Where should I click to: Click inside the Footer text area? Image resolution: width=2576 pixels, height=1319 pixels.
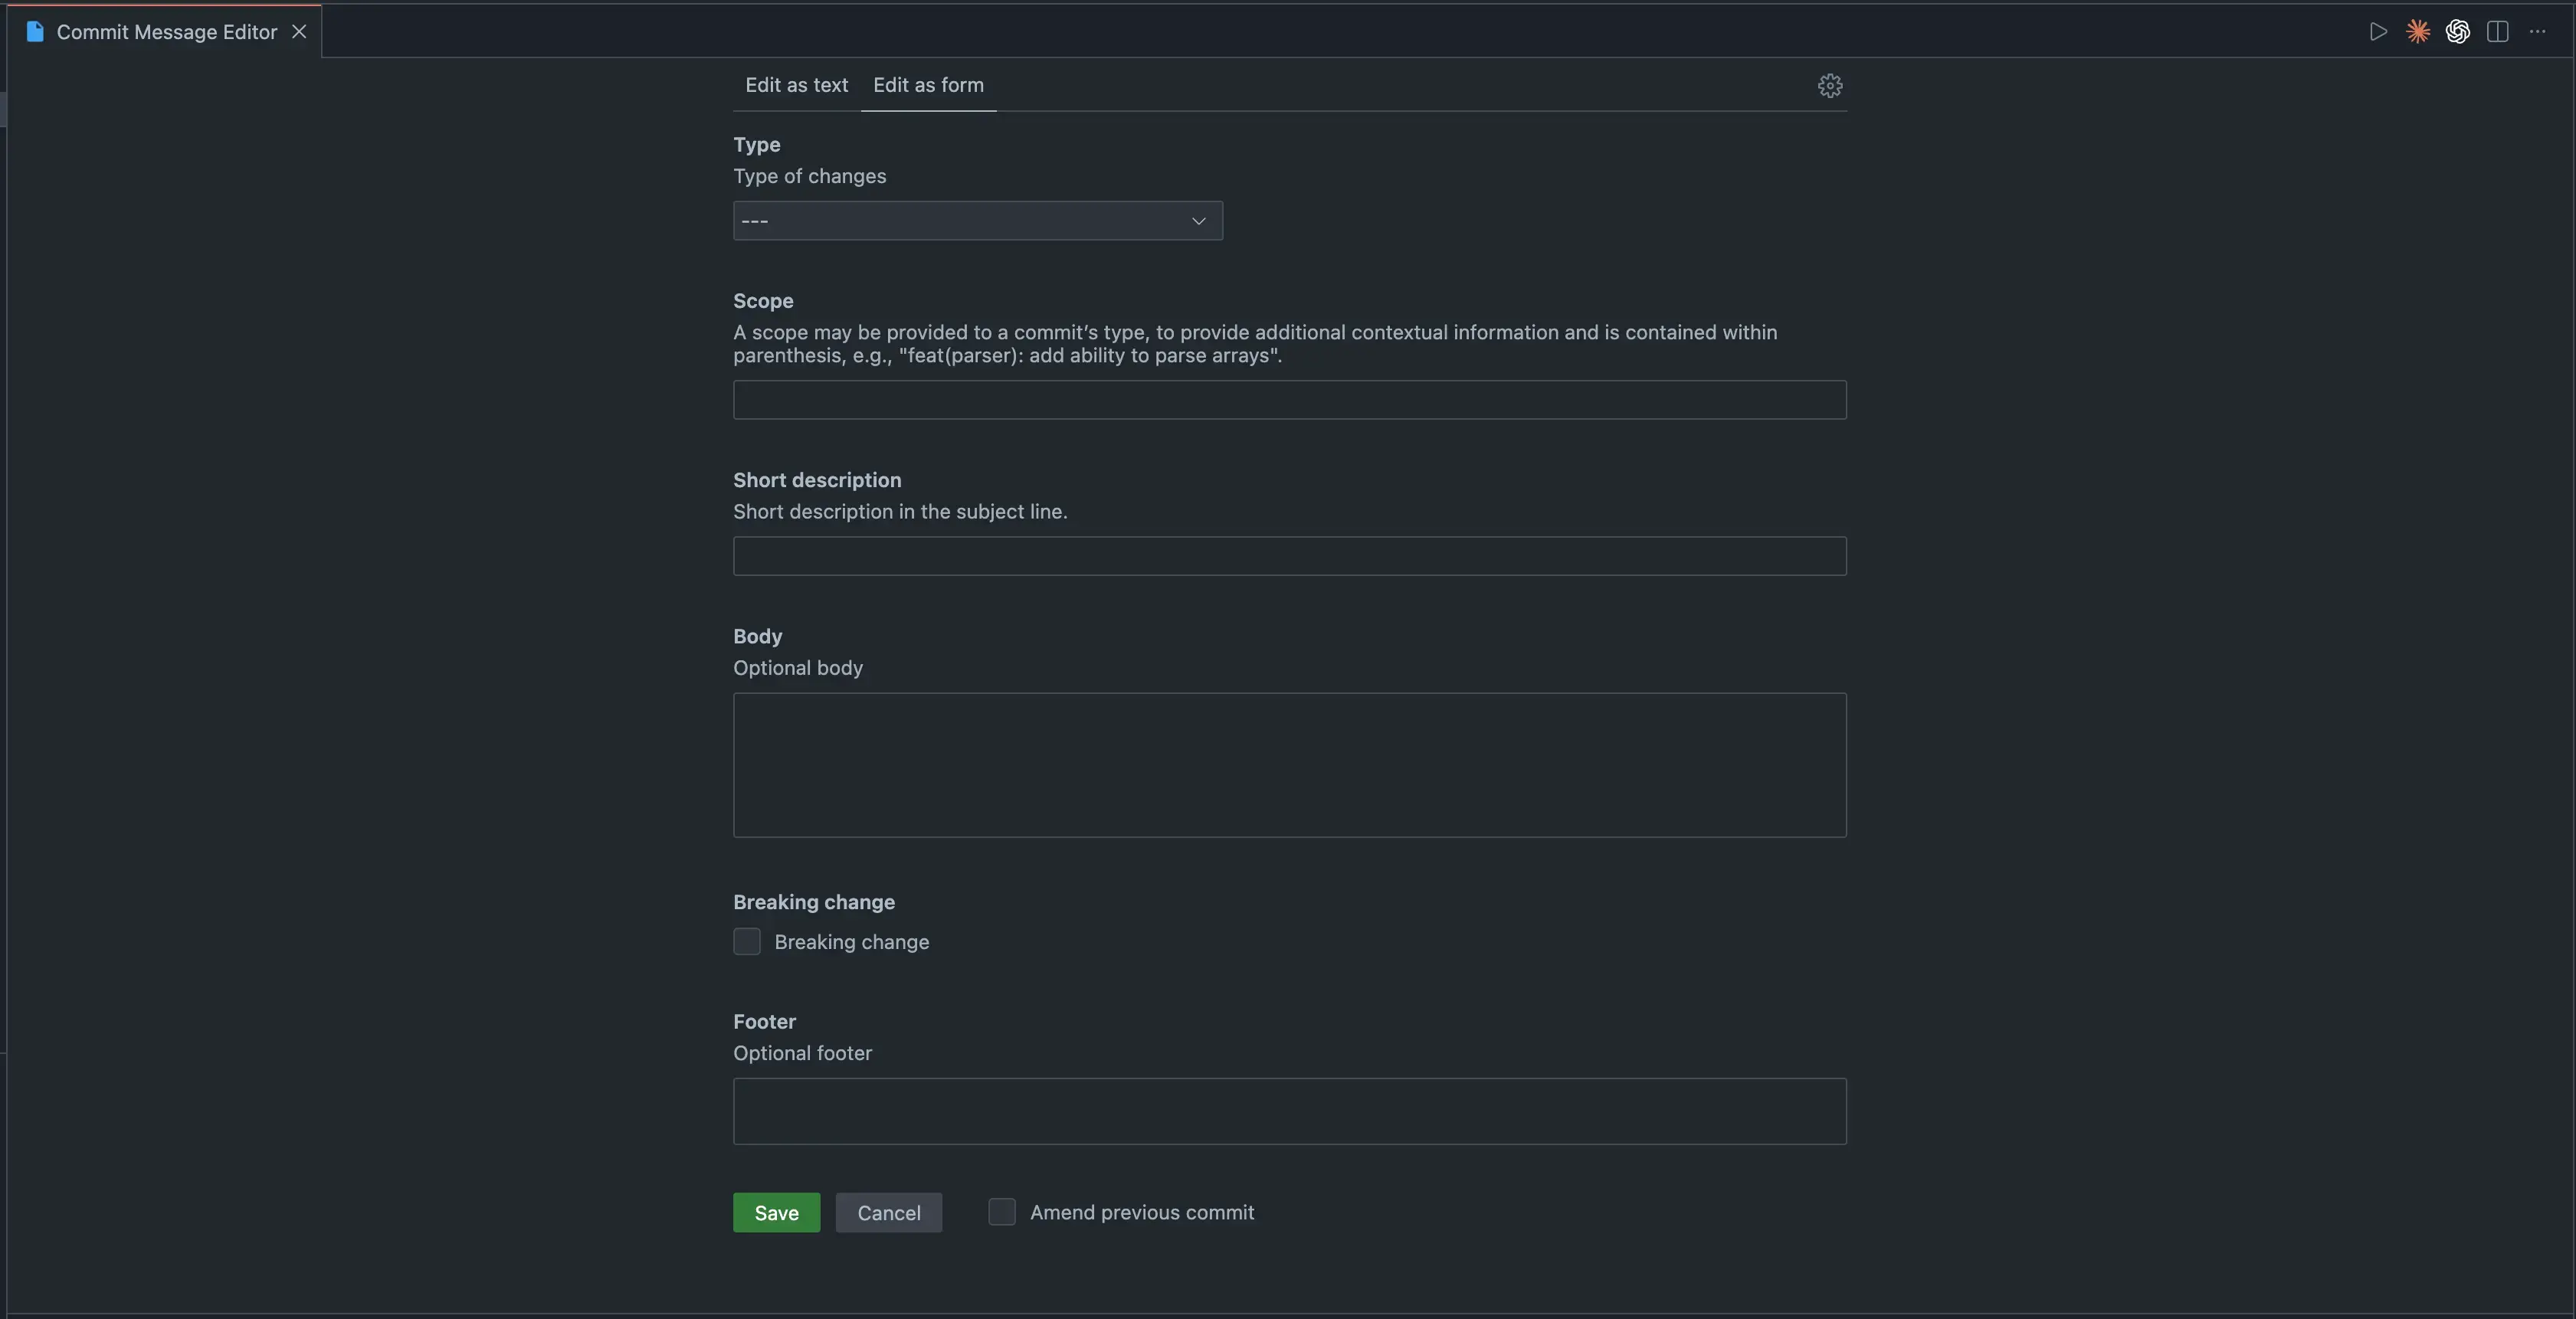[1289, 1111]
